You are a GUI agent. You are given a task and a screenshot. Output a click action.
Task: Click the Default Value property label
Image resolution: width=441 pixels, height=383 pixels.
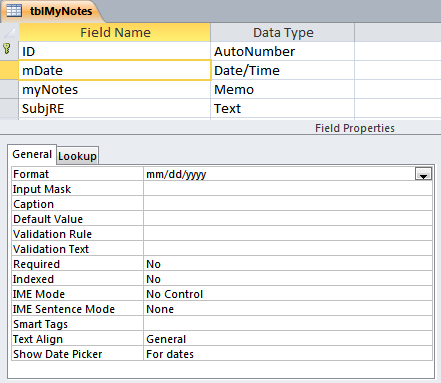coord(48,219)
